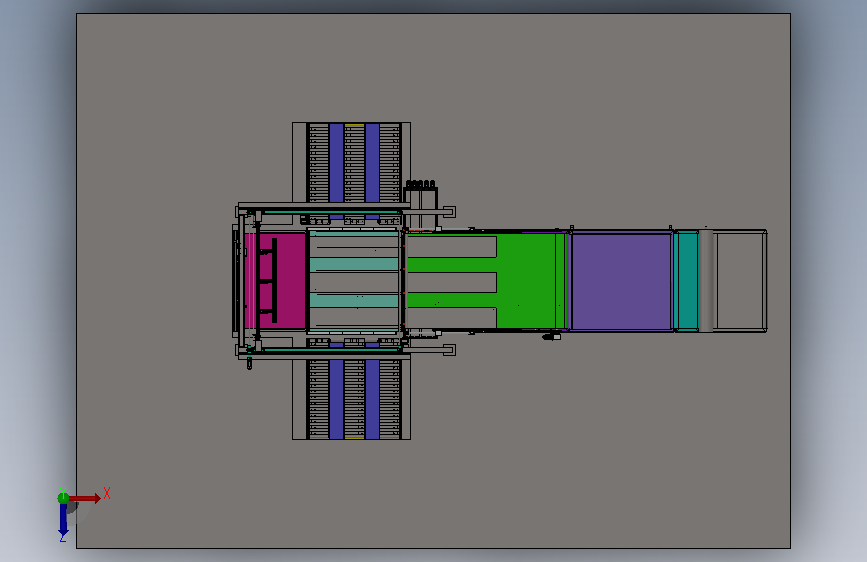Select the large purple panel on the conveyor
This screenshot has width=867, height=562.
click(621, 281)
